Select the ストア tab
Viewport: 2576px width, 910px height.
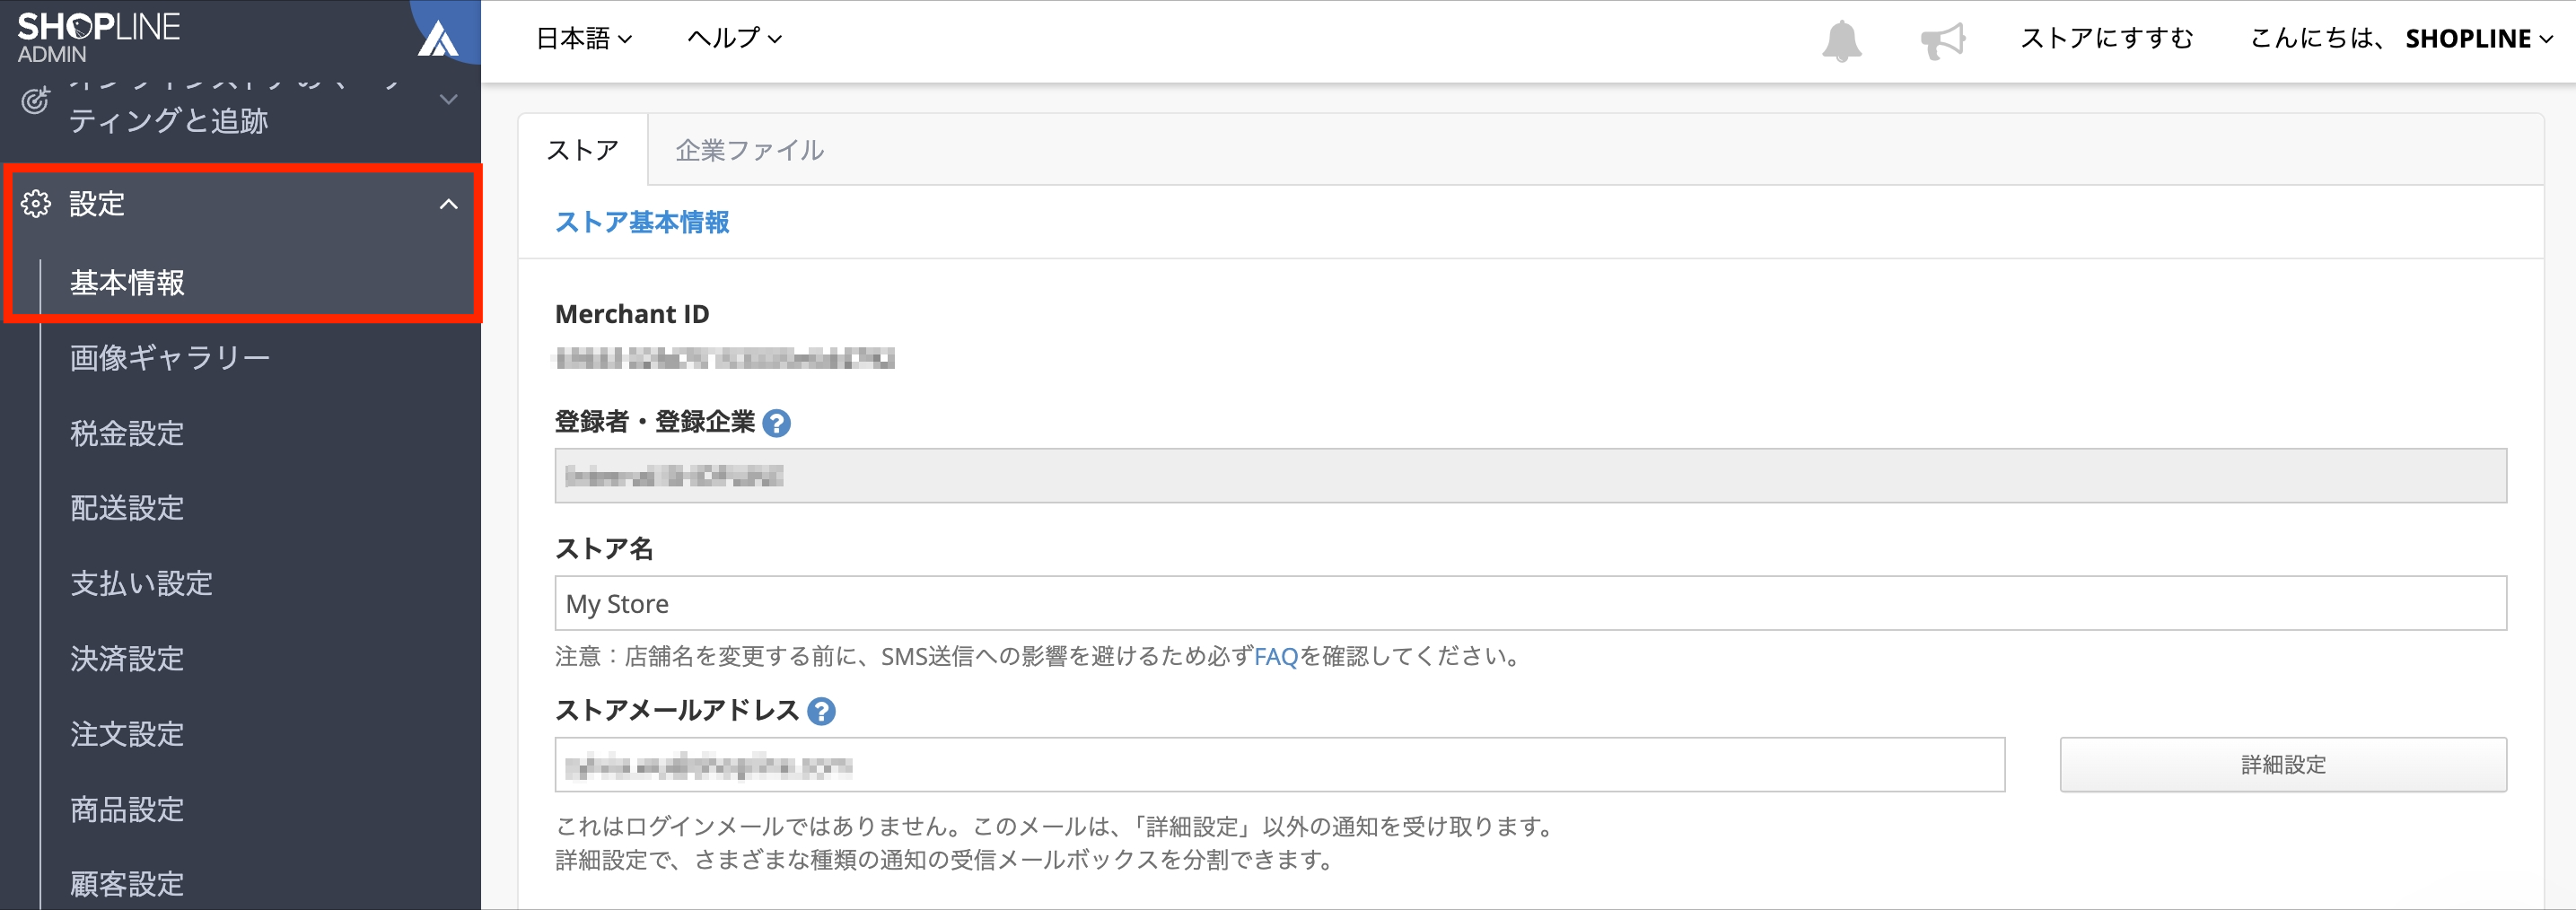[583, 150]
